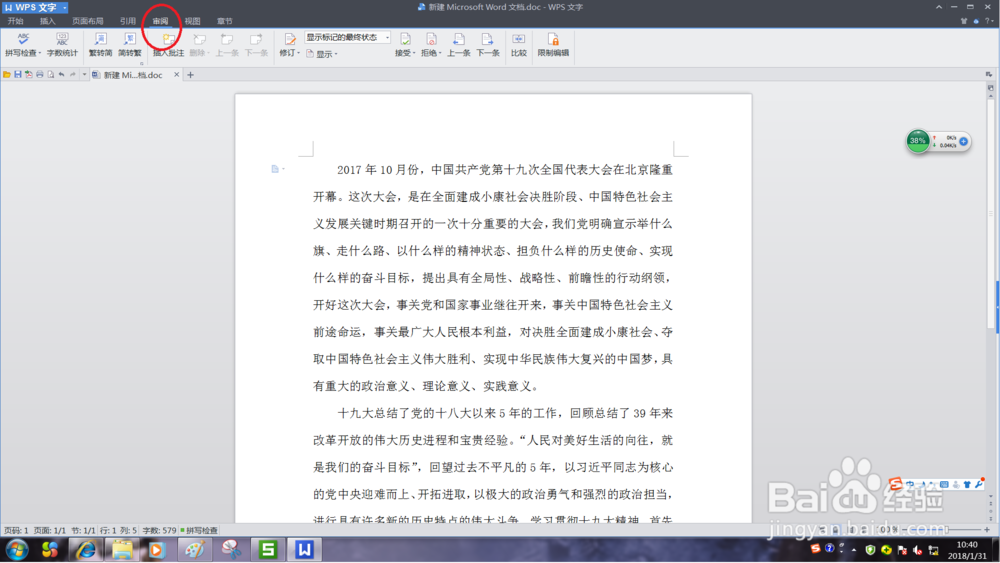Image resolution: width=1000 pixels, height=563 pixels.
Task: Export to PDF via quick toolbar icon
Action: point(29,75)
